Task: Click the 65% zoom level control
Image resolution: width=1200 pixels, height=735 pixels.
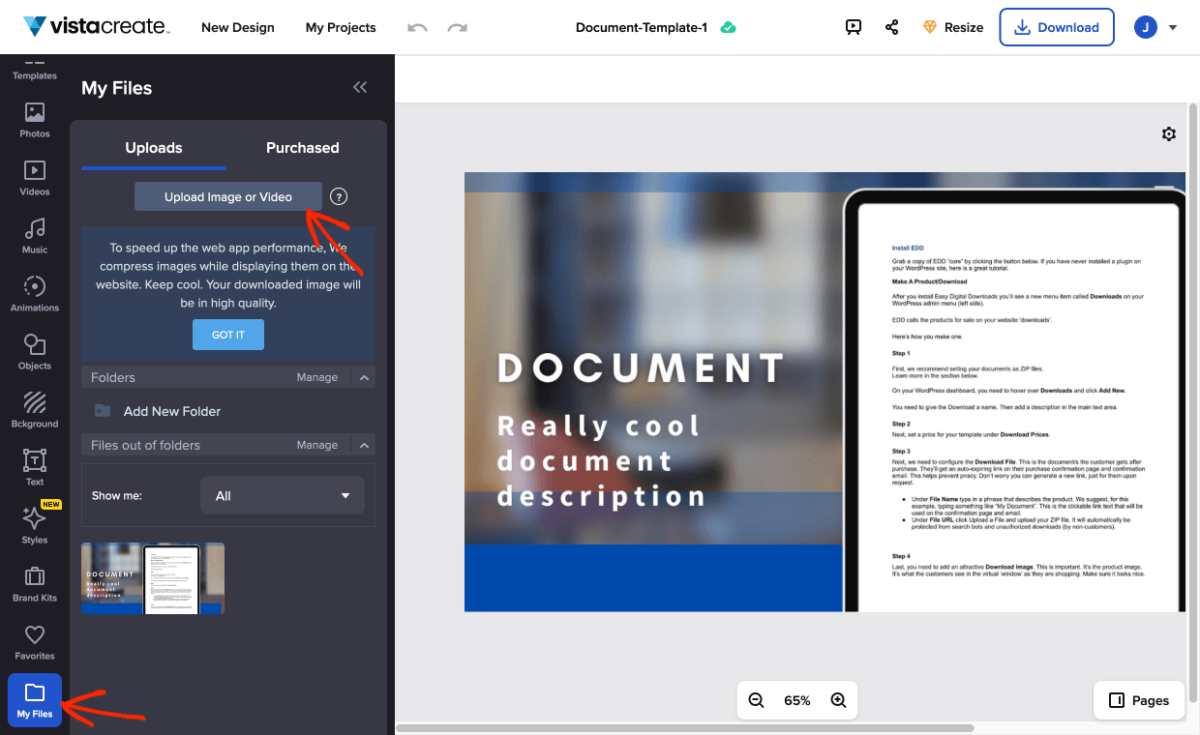Action: coord(797,700)
